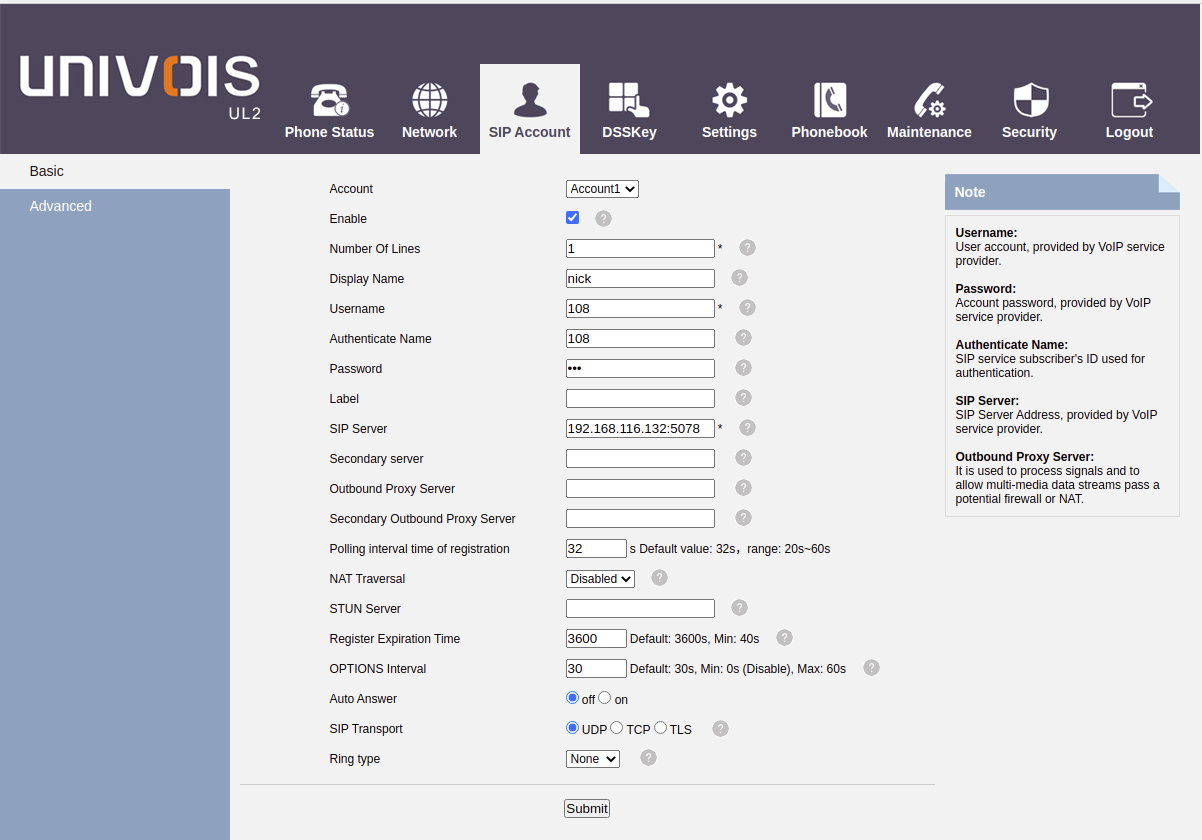Select TCP for SIP Transport
Image resolution: width=1202 pixels, height=840 pixels.
pos(617,728)
